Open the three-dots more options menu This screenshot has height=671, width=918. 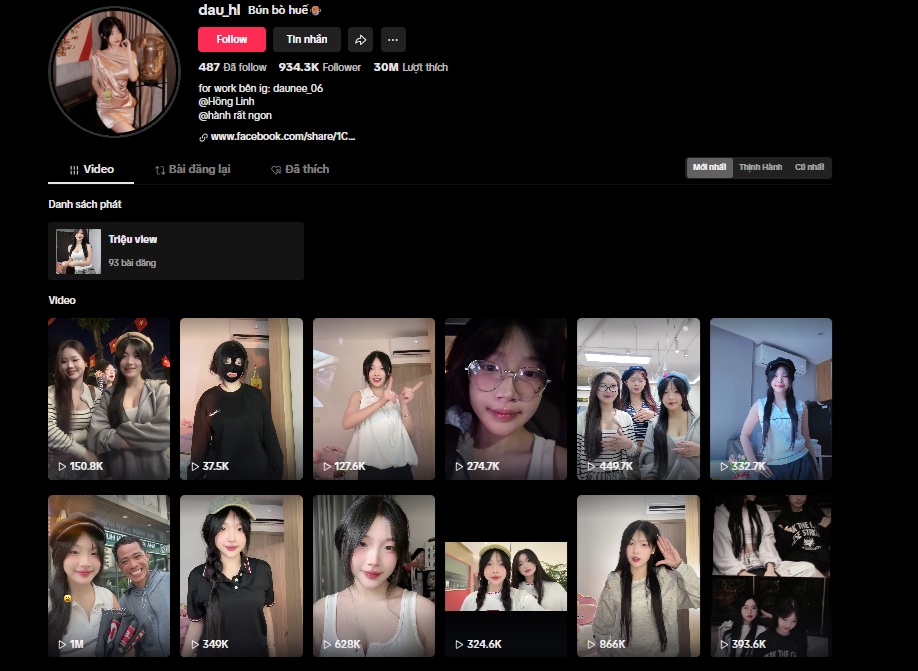393,40
